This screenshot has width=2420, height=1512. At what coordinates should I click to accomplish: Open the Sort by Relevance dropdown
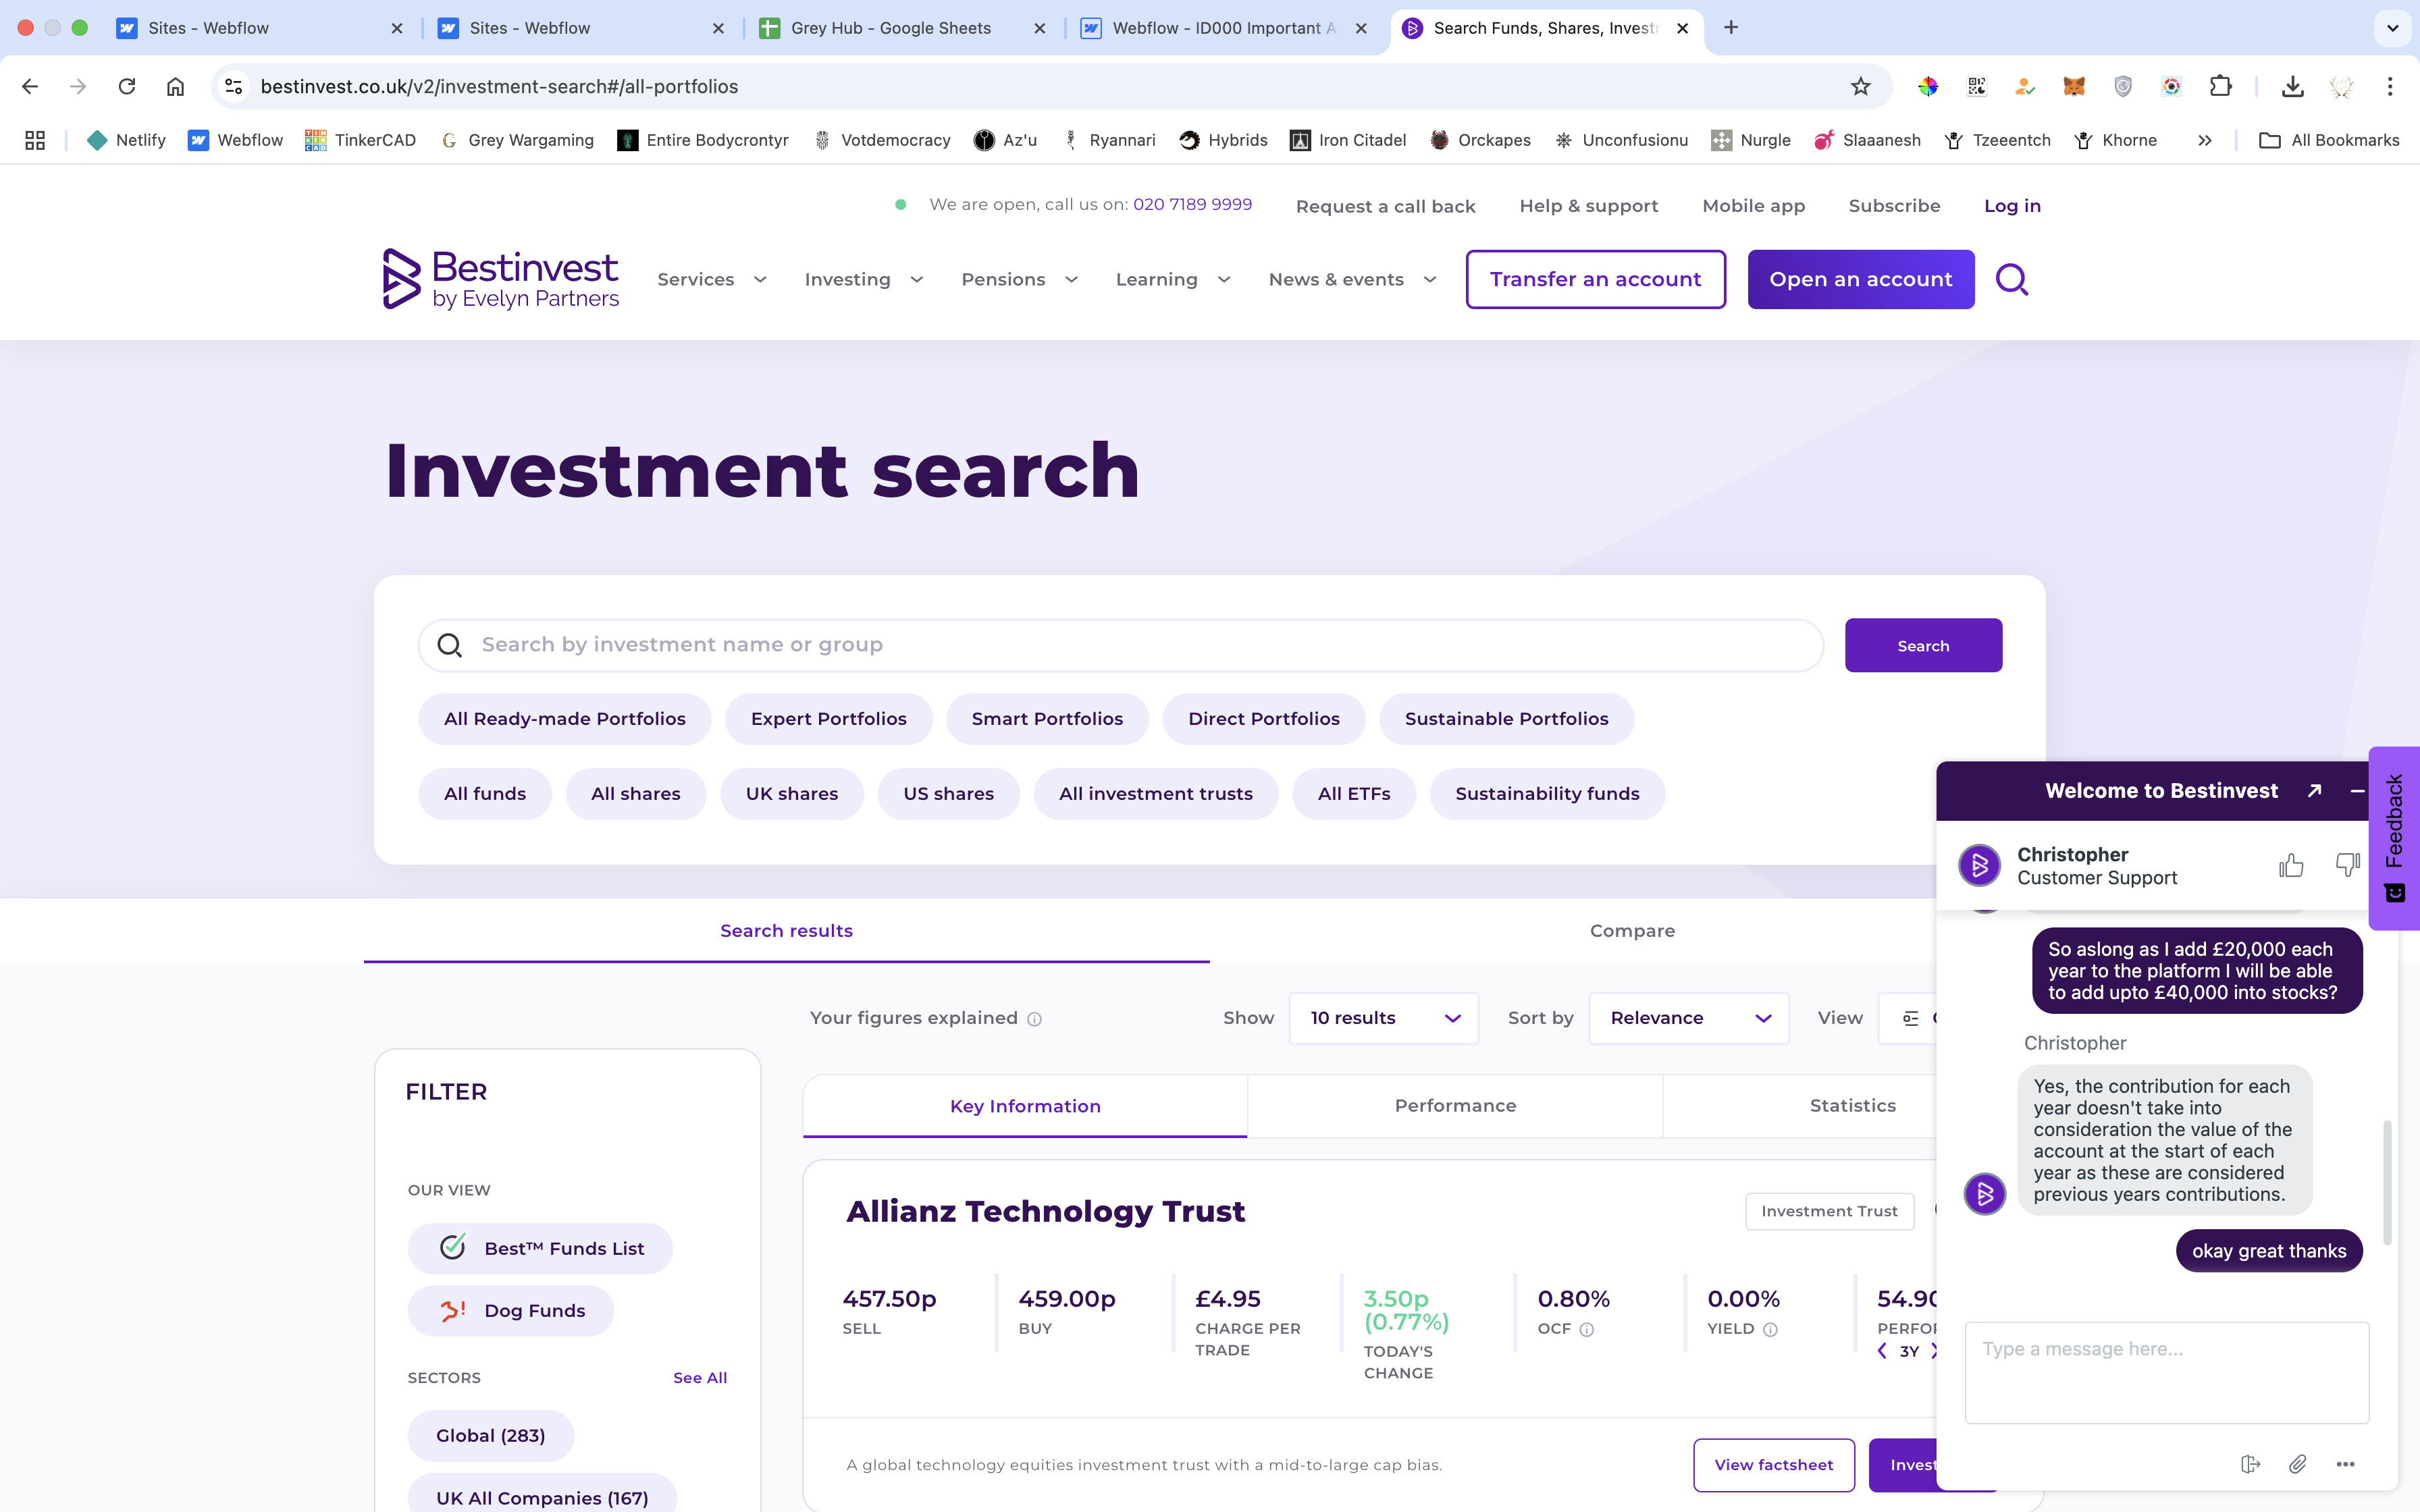point(1688,1018)
